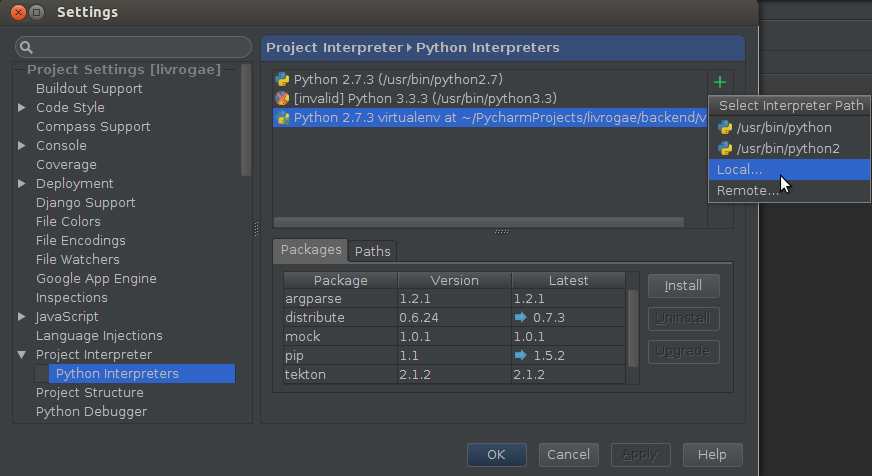
Task: Focus the settings search field
Action: (133, 47)
